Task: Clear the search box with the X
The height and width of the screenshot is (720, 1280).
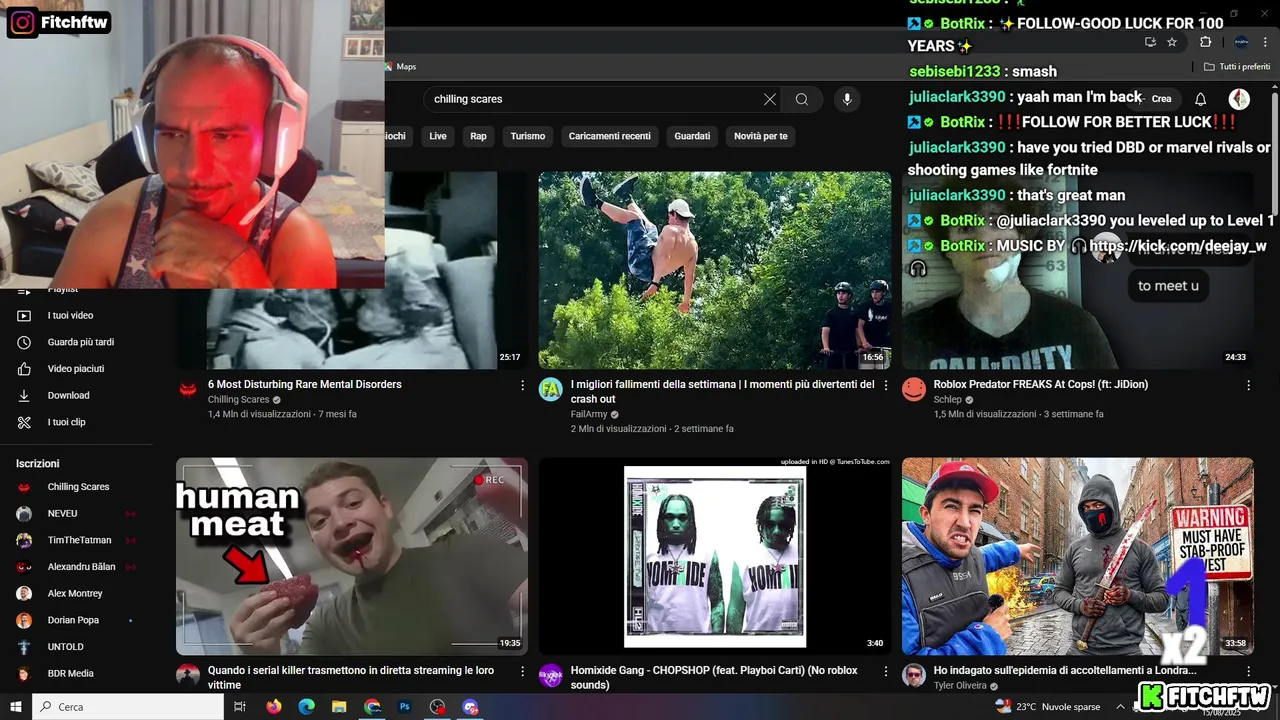Action: tap(770, 99)
